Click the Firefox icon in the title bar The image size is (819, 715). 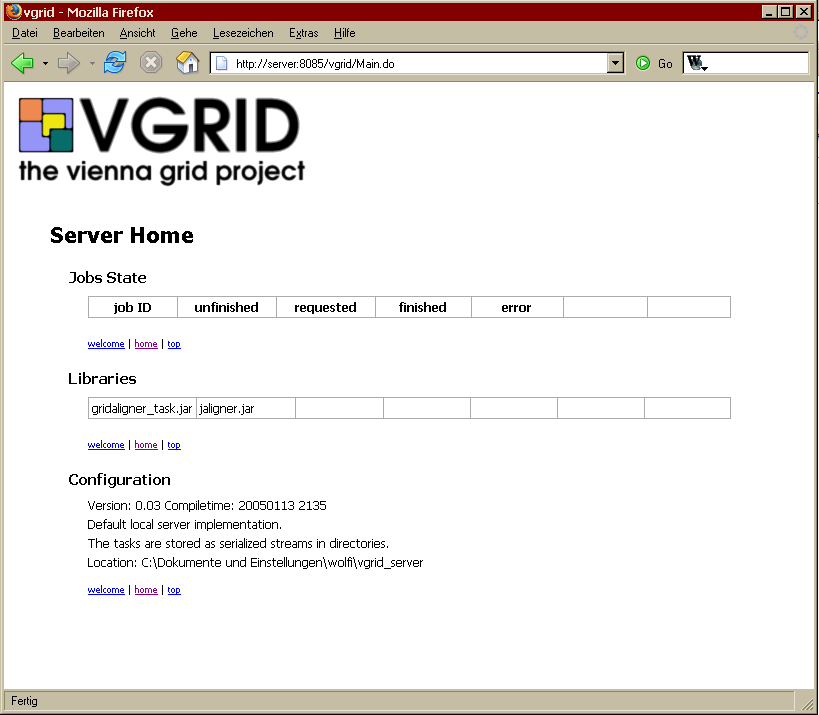tap(14, 11)
